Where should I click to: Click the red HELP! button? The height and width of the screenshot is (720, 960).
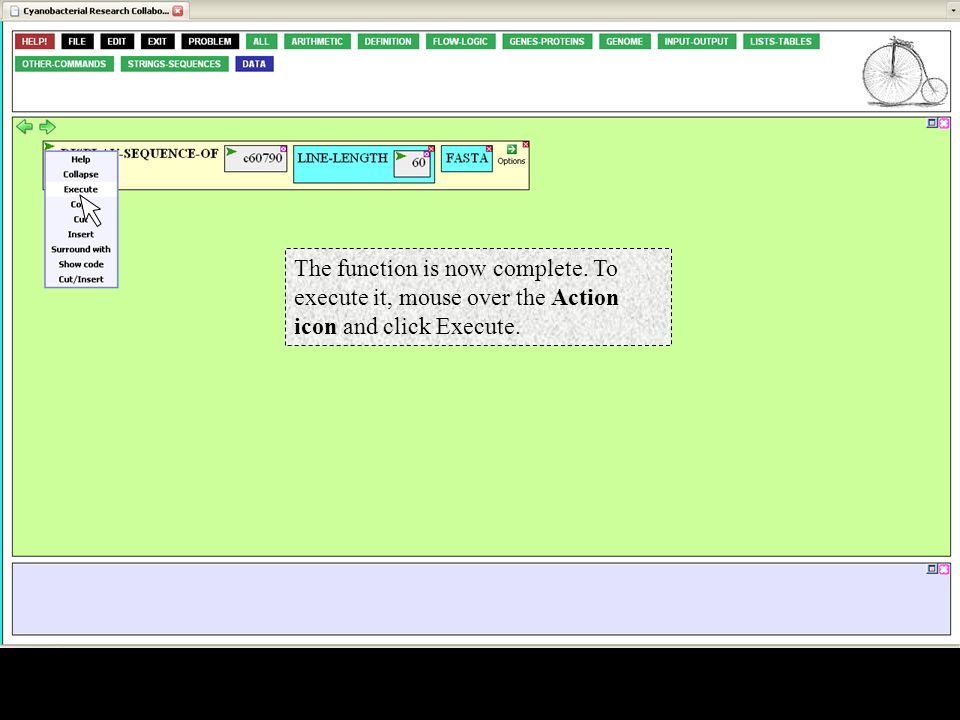(35, 42)
